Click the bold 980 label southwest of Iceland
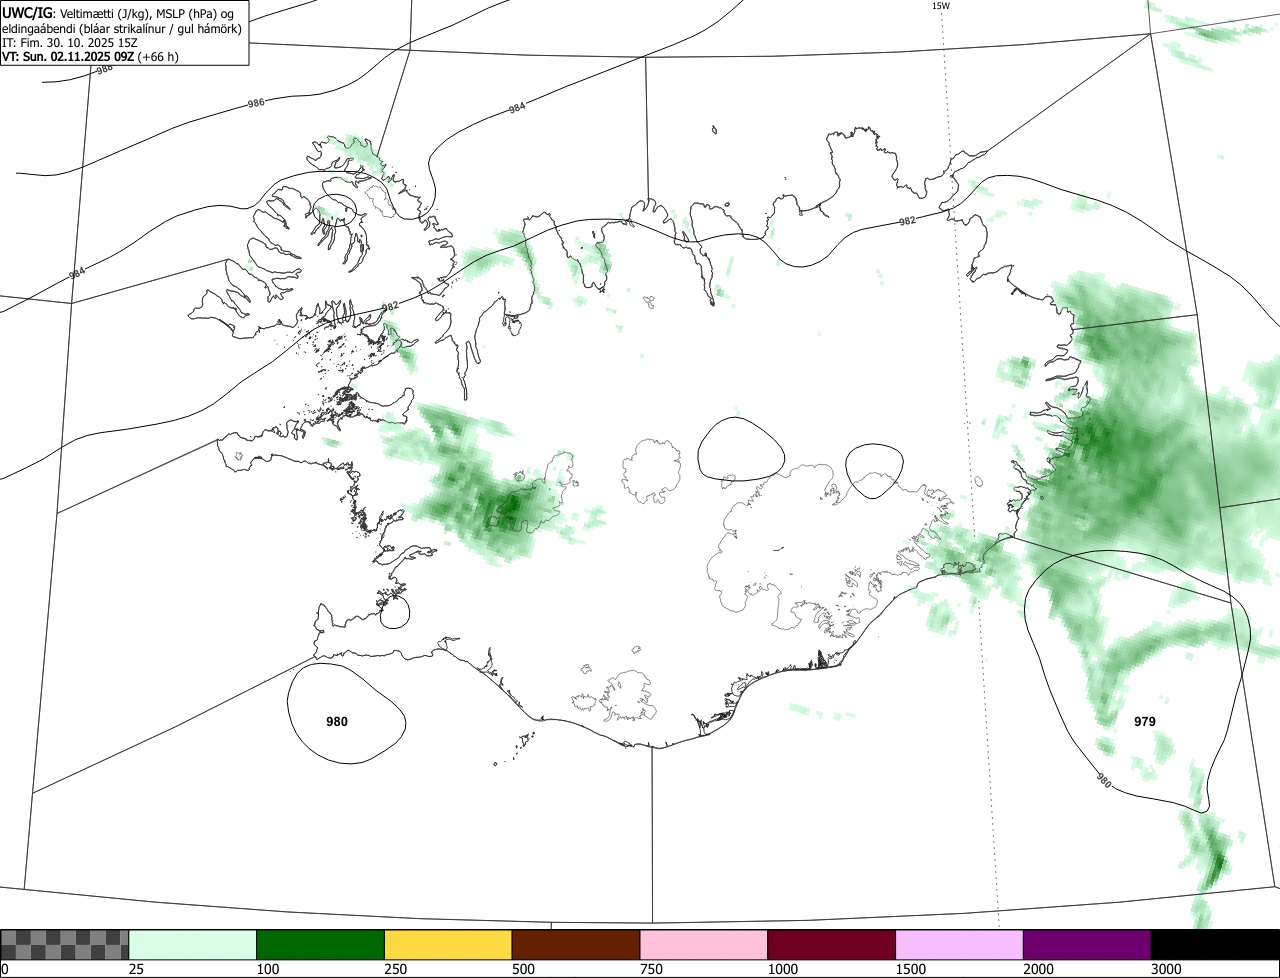This screenshot has height=978, width=1280. pyautogui.click(x=337, y=721)
